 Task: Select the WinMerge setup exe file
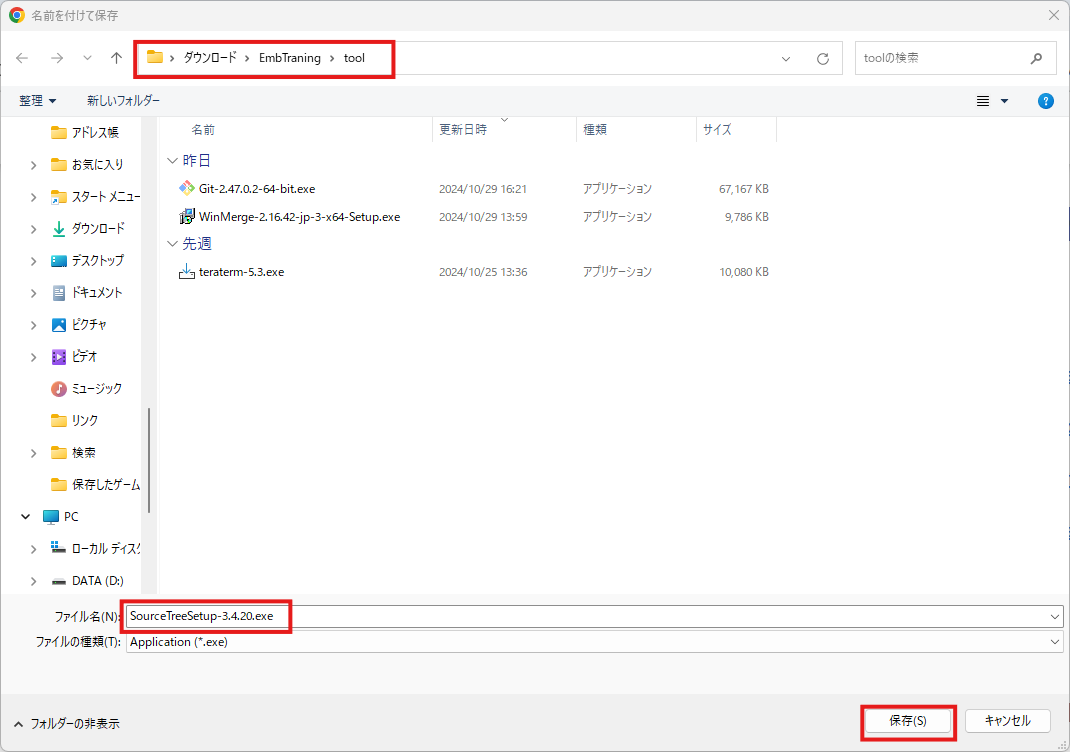(x=299, y=216)
